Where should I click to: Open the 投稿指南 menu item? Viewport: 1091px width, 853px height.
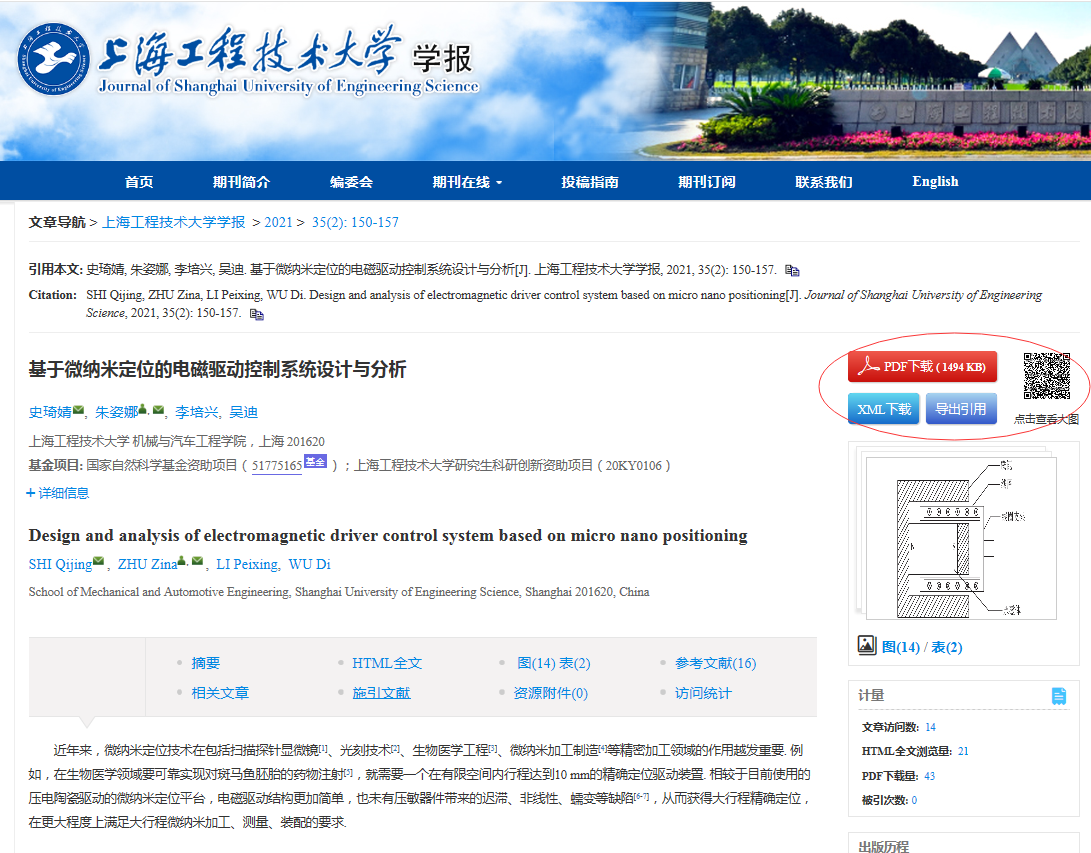(590, 182)
